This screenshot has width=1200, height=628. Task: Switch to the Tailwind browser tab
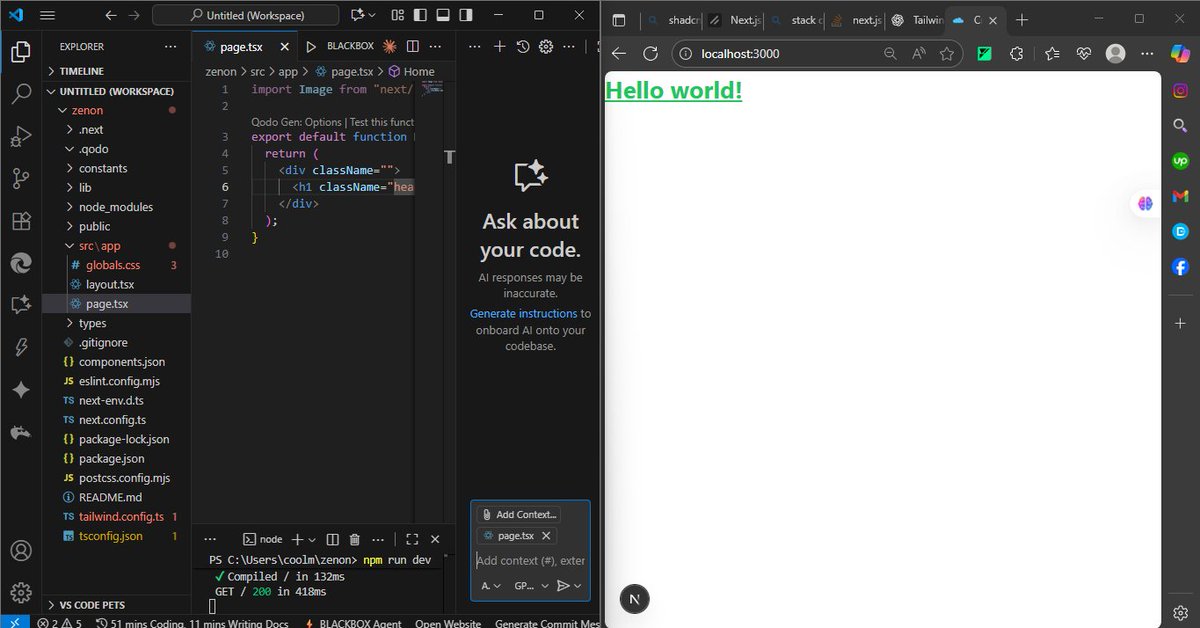916,20
